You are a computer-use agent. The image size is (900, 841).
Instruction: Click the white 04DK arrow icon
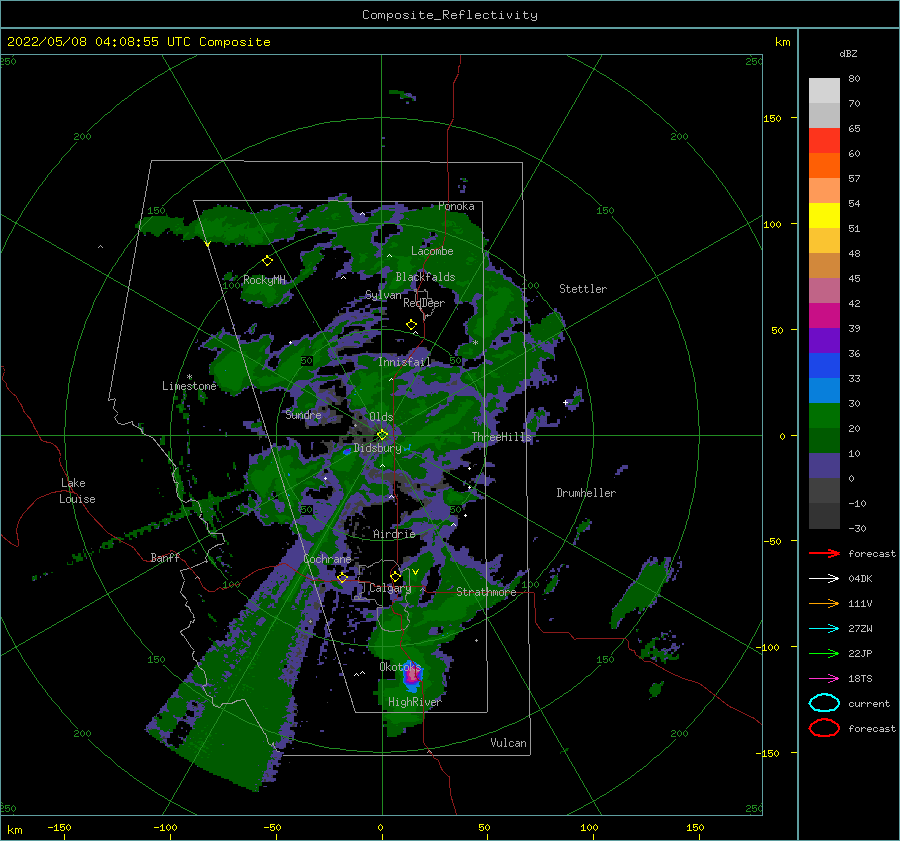pyautogui.click(x=824, y=578)
